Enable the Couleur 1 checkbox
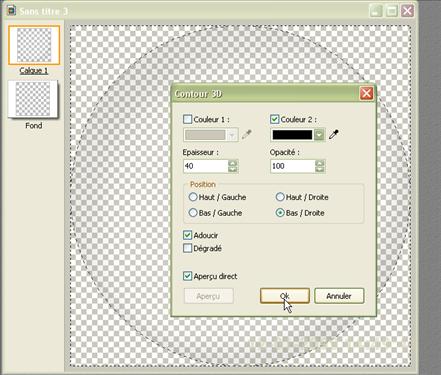Viewport: 441px width, 375px height. [188, 119]
